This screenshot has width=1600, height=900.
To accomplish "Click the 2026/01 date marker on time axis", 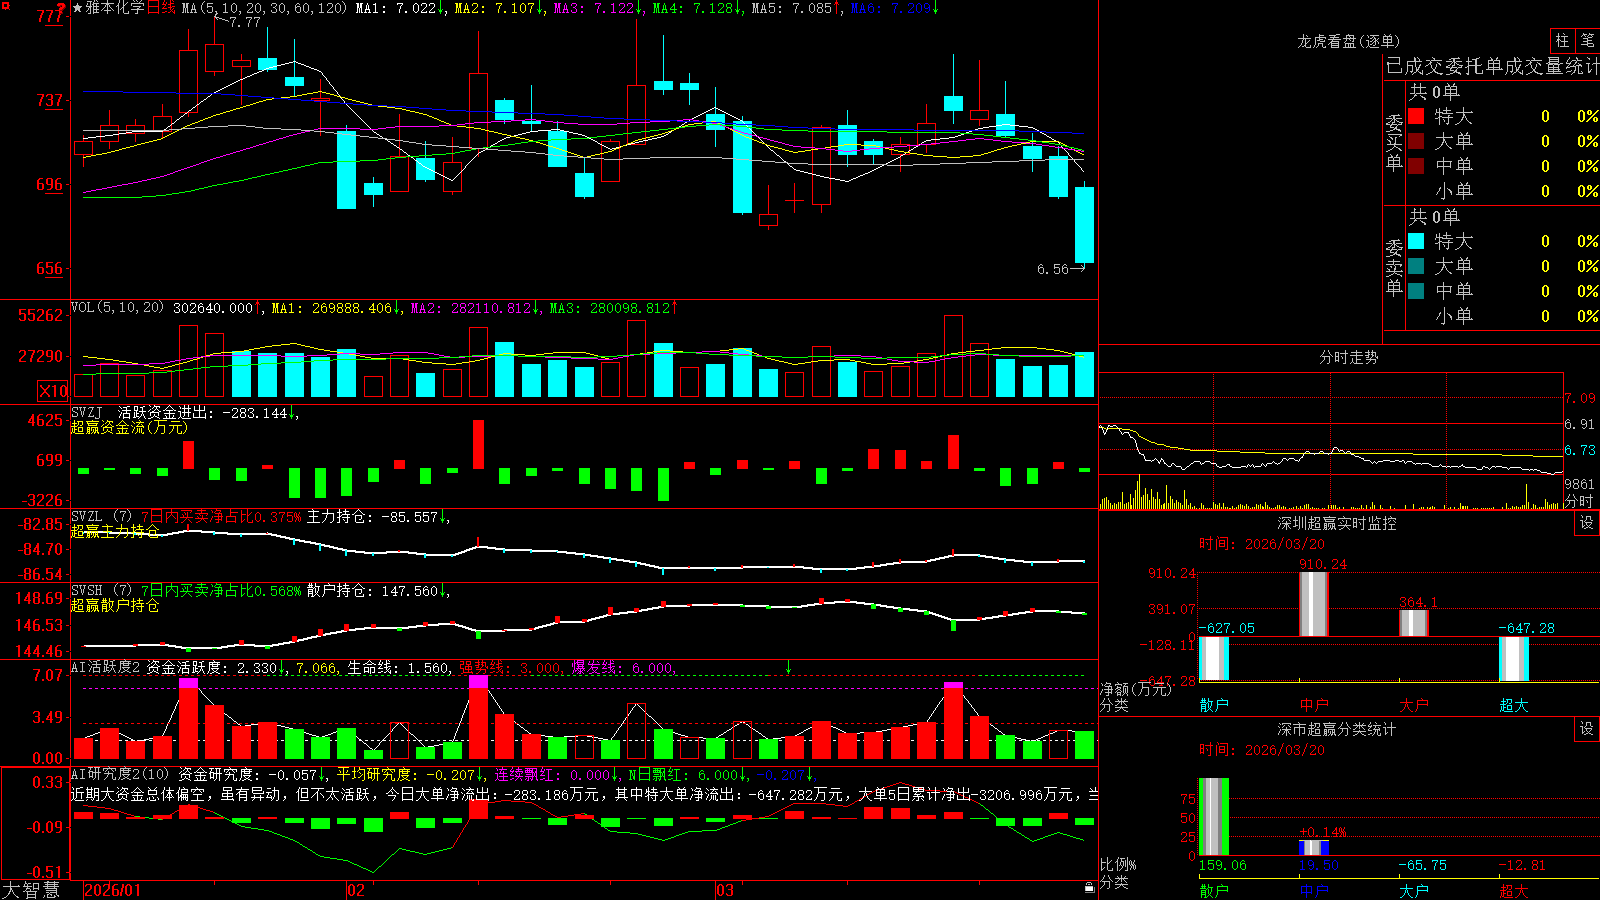I will pos(113,890).
